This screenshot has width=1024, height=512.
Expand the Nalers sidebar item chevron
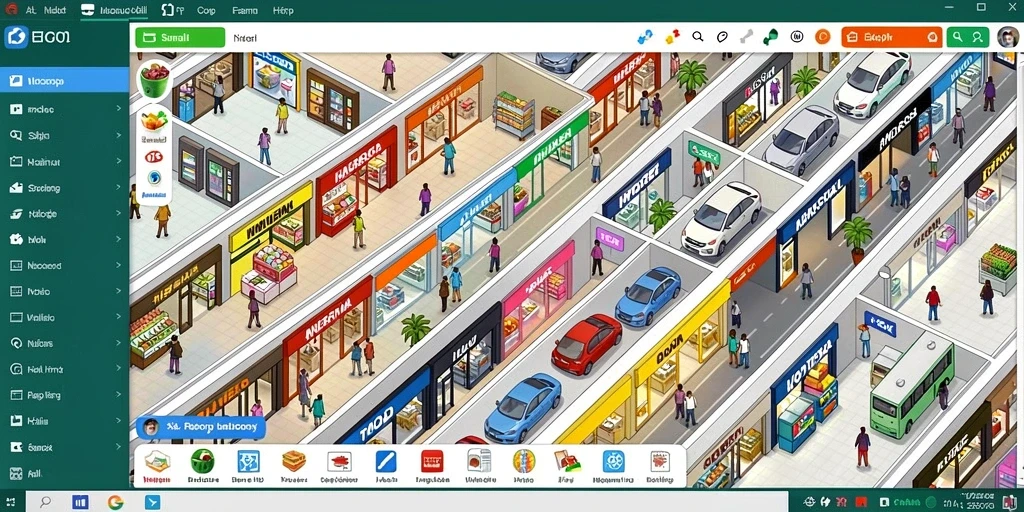(119, 343)
